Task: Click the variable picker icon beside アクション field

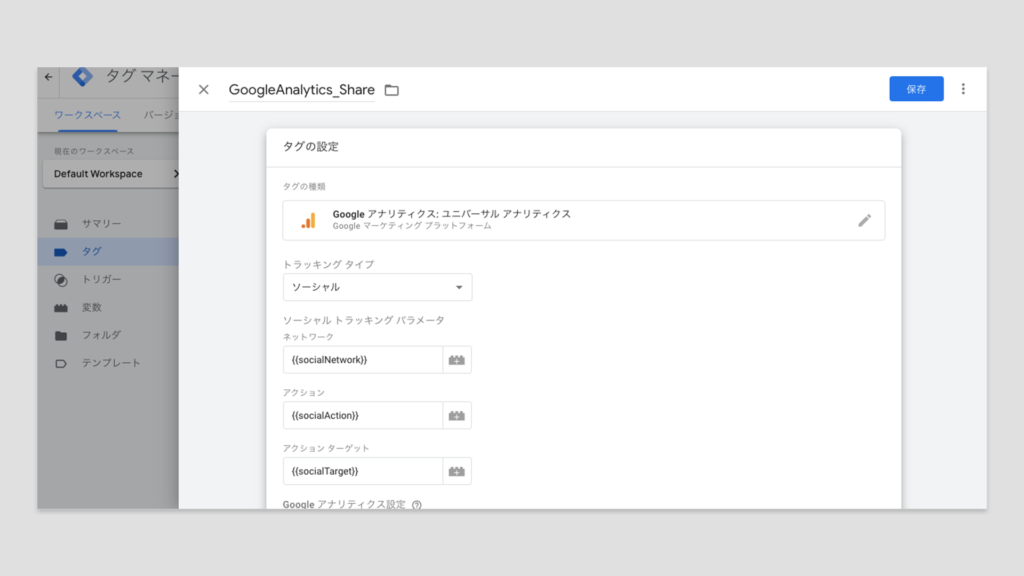Action: pos(457,416)
